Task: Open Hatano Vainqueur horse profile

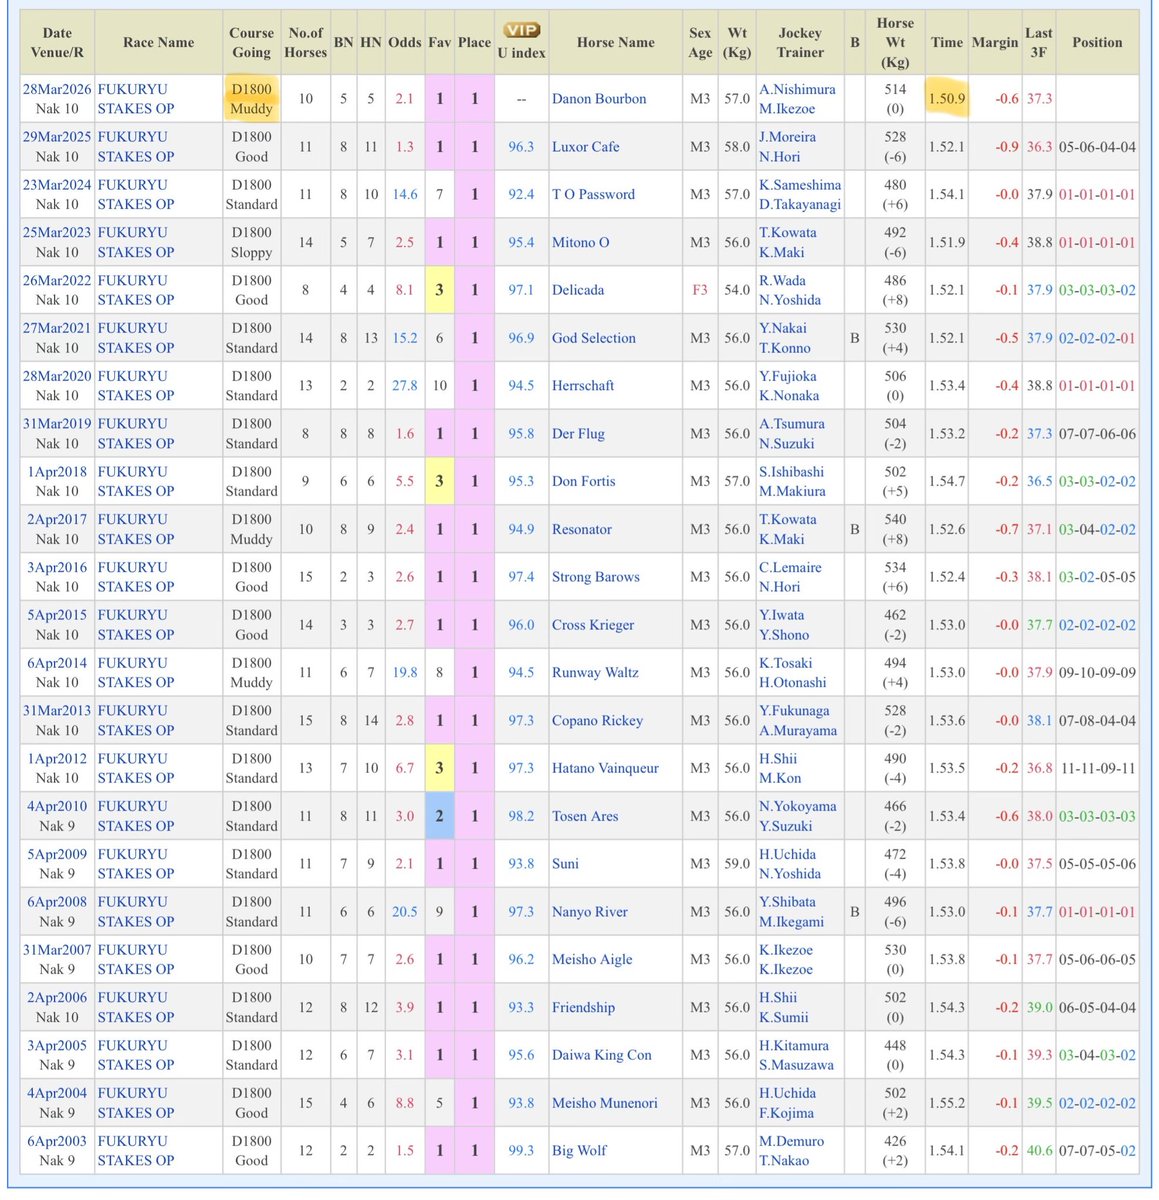Action: (x=605, y=769)
